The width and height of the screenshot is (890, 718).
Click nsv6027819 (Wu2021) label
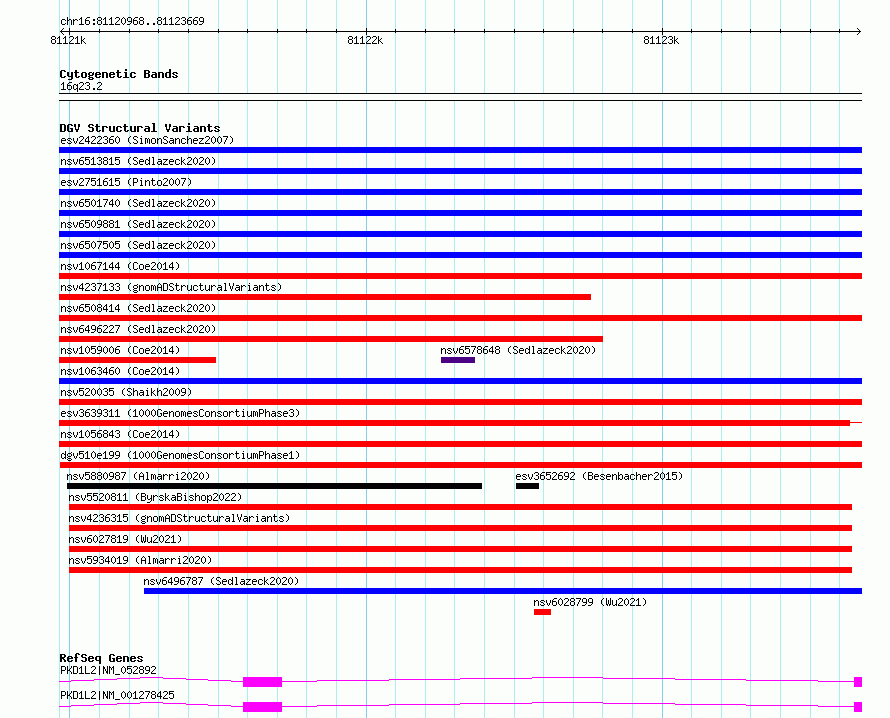coord(125,539)
